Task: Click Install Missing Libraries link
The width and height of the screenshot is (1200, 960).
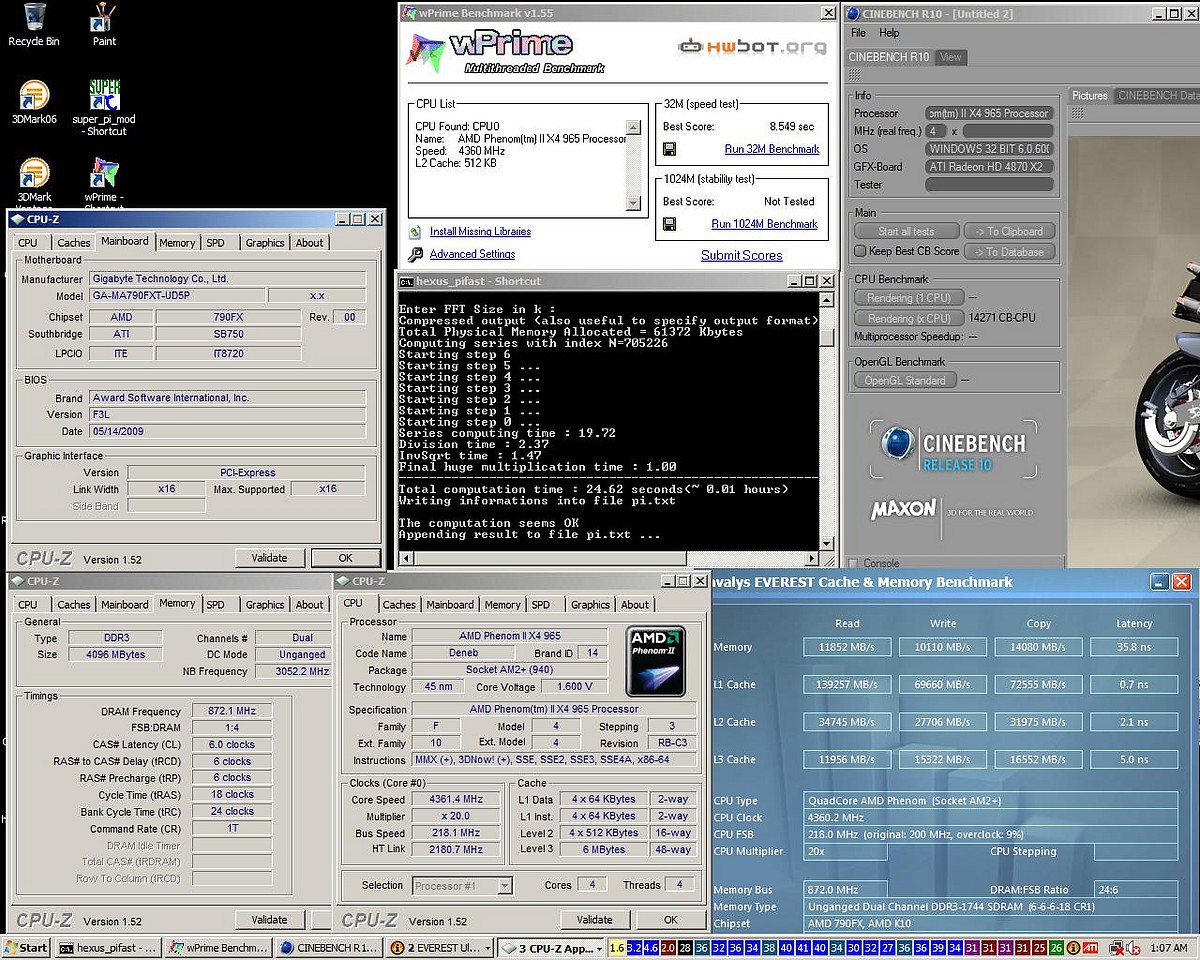Action: point(480,231)
